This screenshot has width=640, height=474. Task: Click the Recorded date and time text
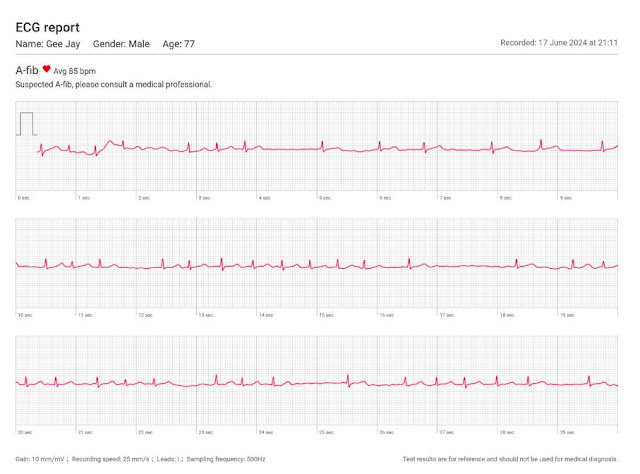pos(561,44)
